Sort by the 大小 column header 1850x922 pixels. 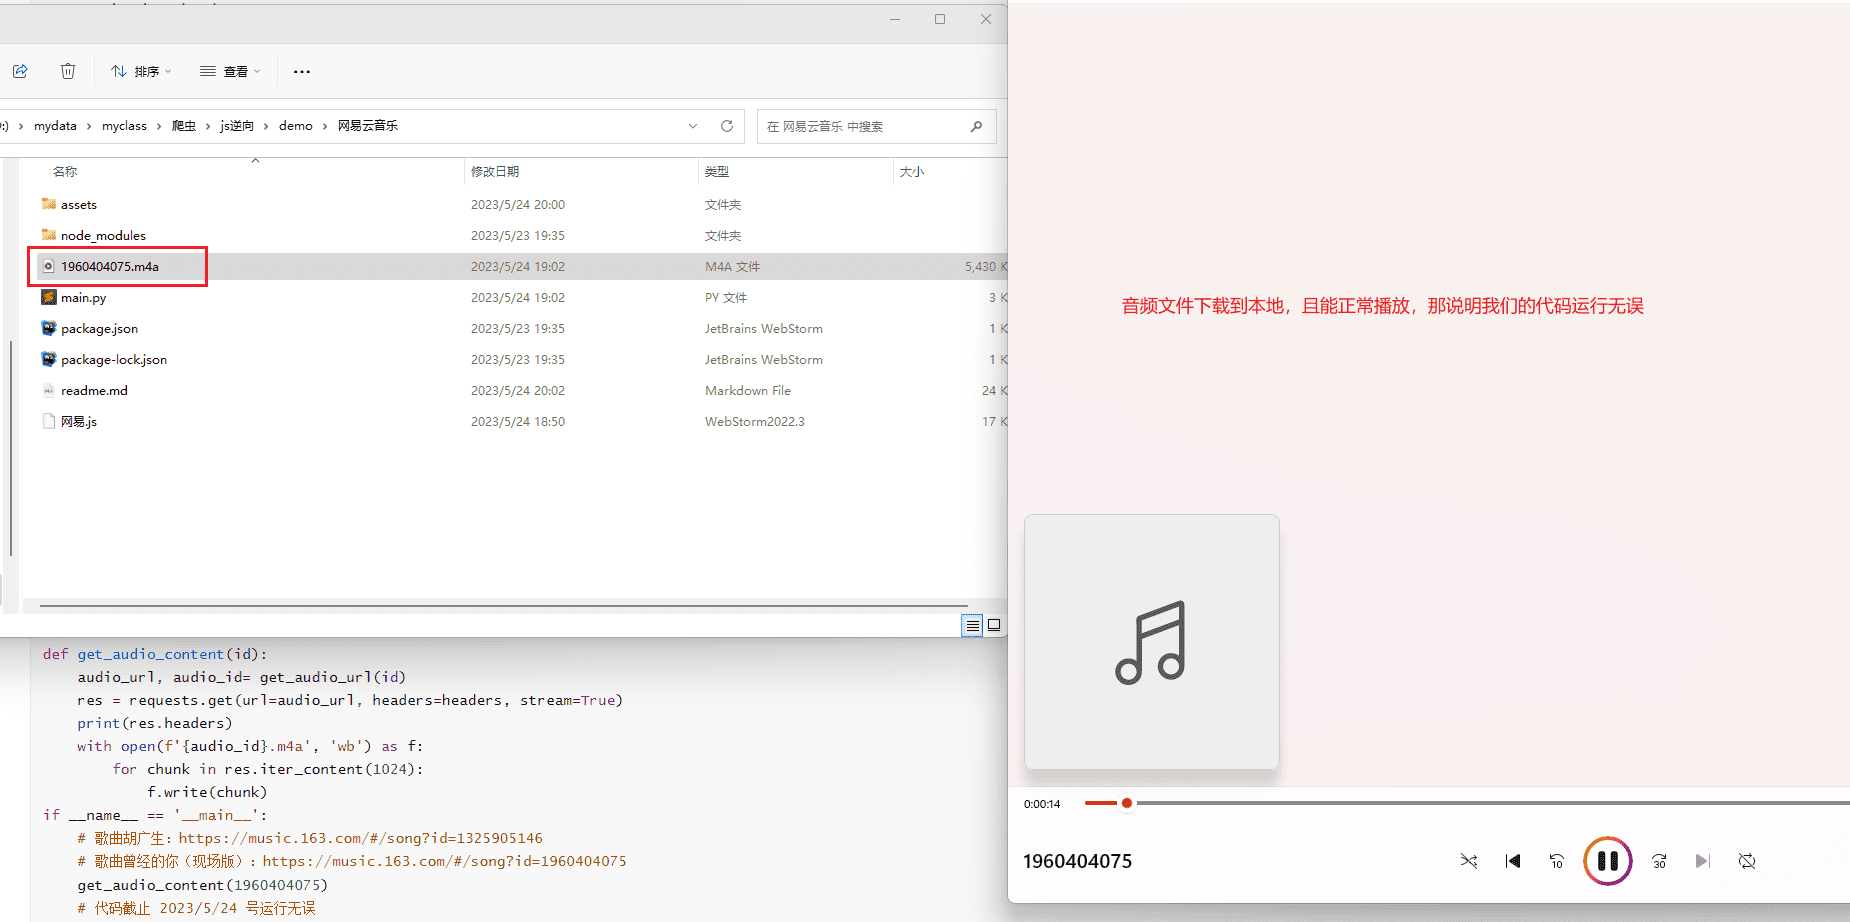912,172
